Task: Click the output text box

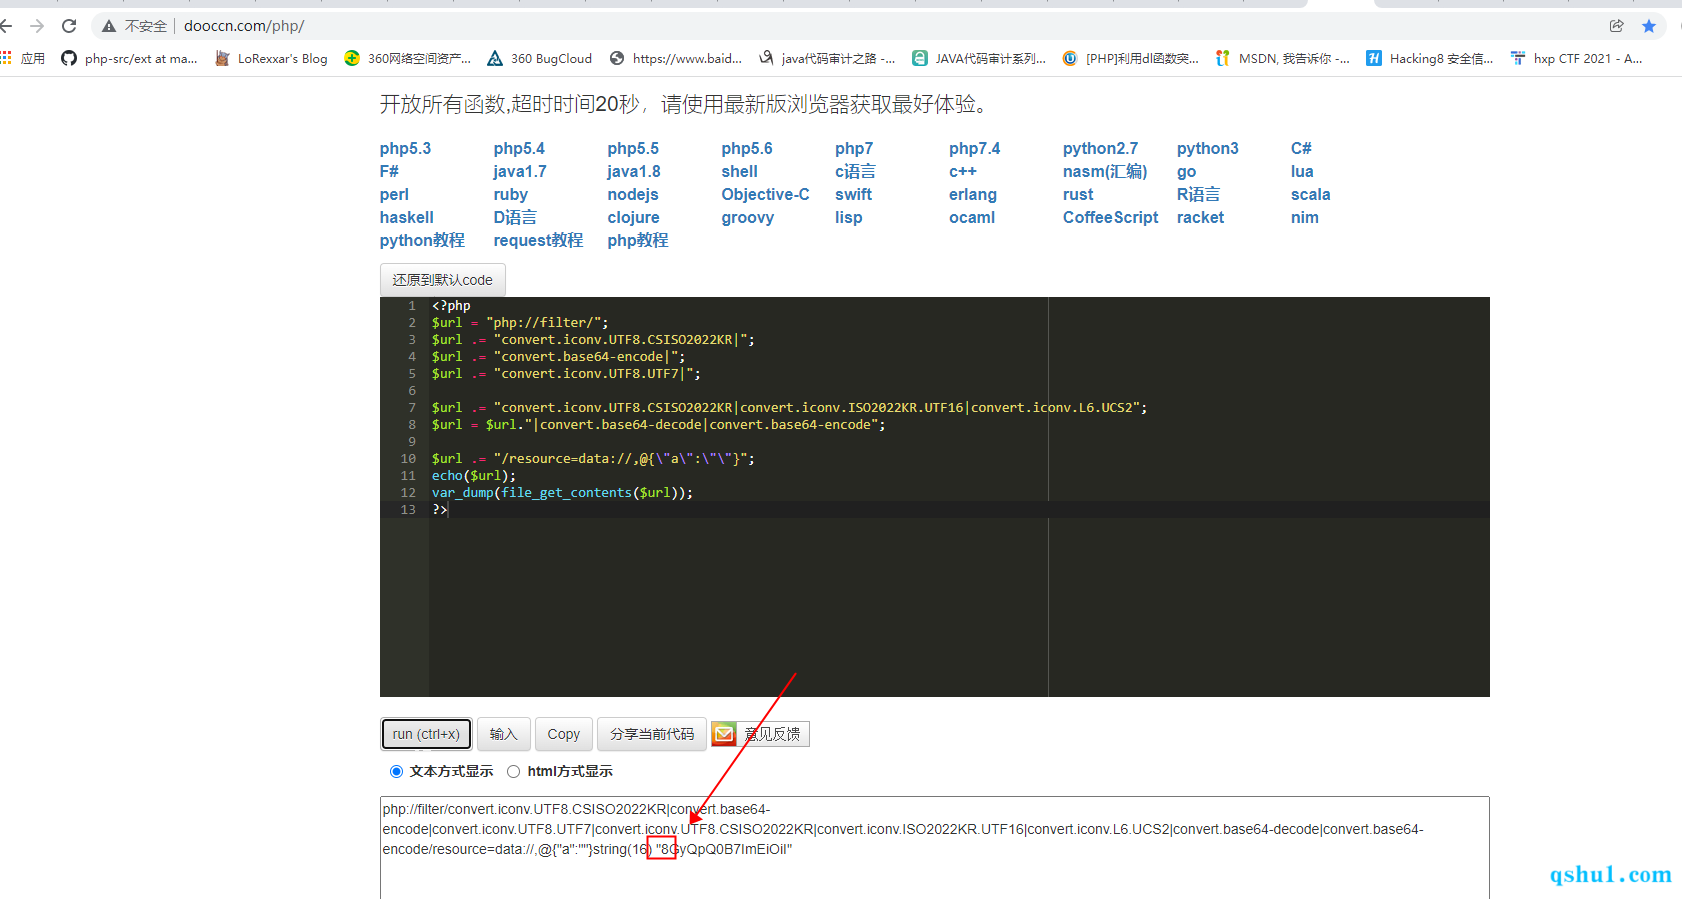Action: (x=935, y=848)
